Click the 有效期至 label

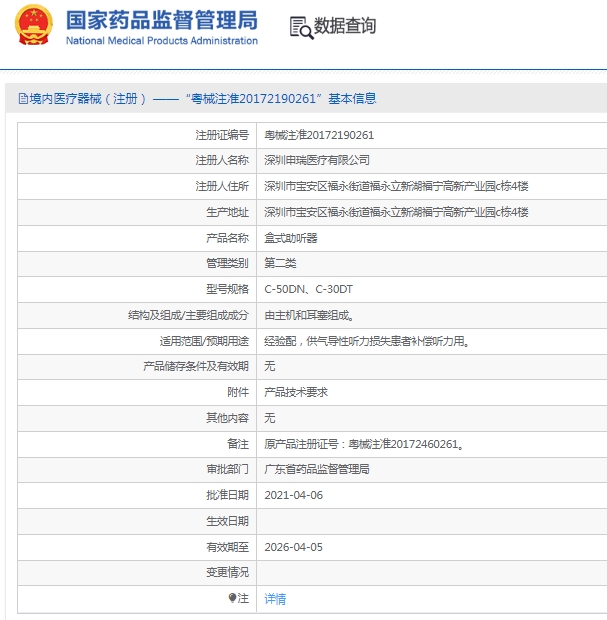227,547
